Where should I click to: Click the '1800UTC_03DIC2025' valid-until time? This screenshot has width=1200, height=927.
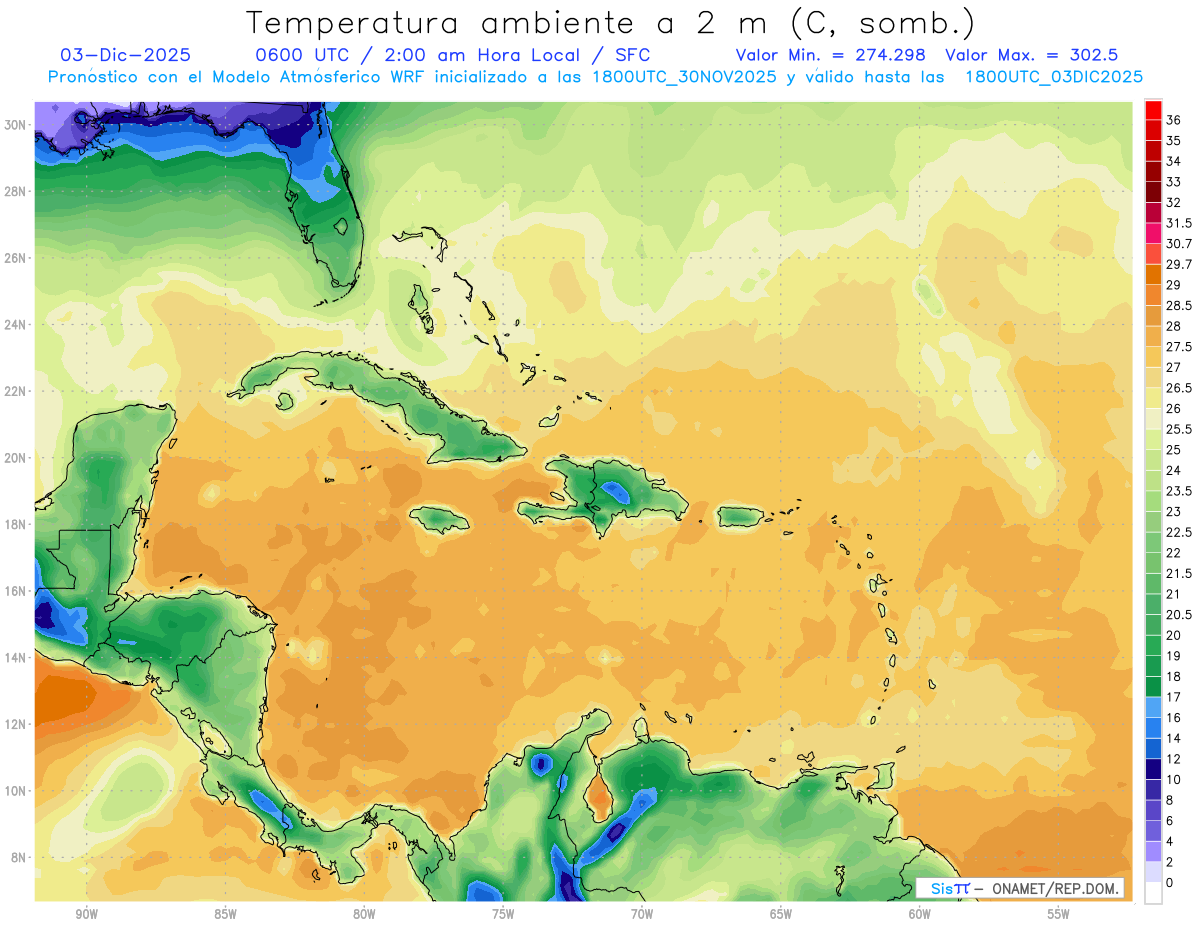pos(1055,76)
